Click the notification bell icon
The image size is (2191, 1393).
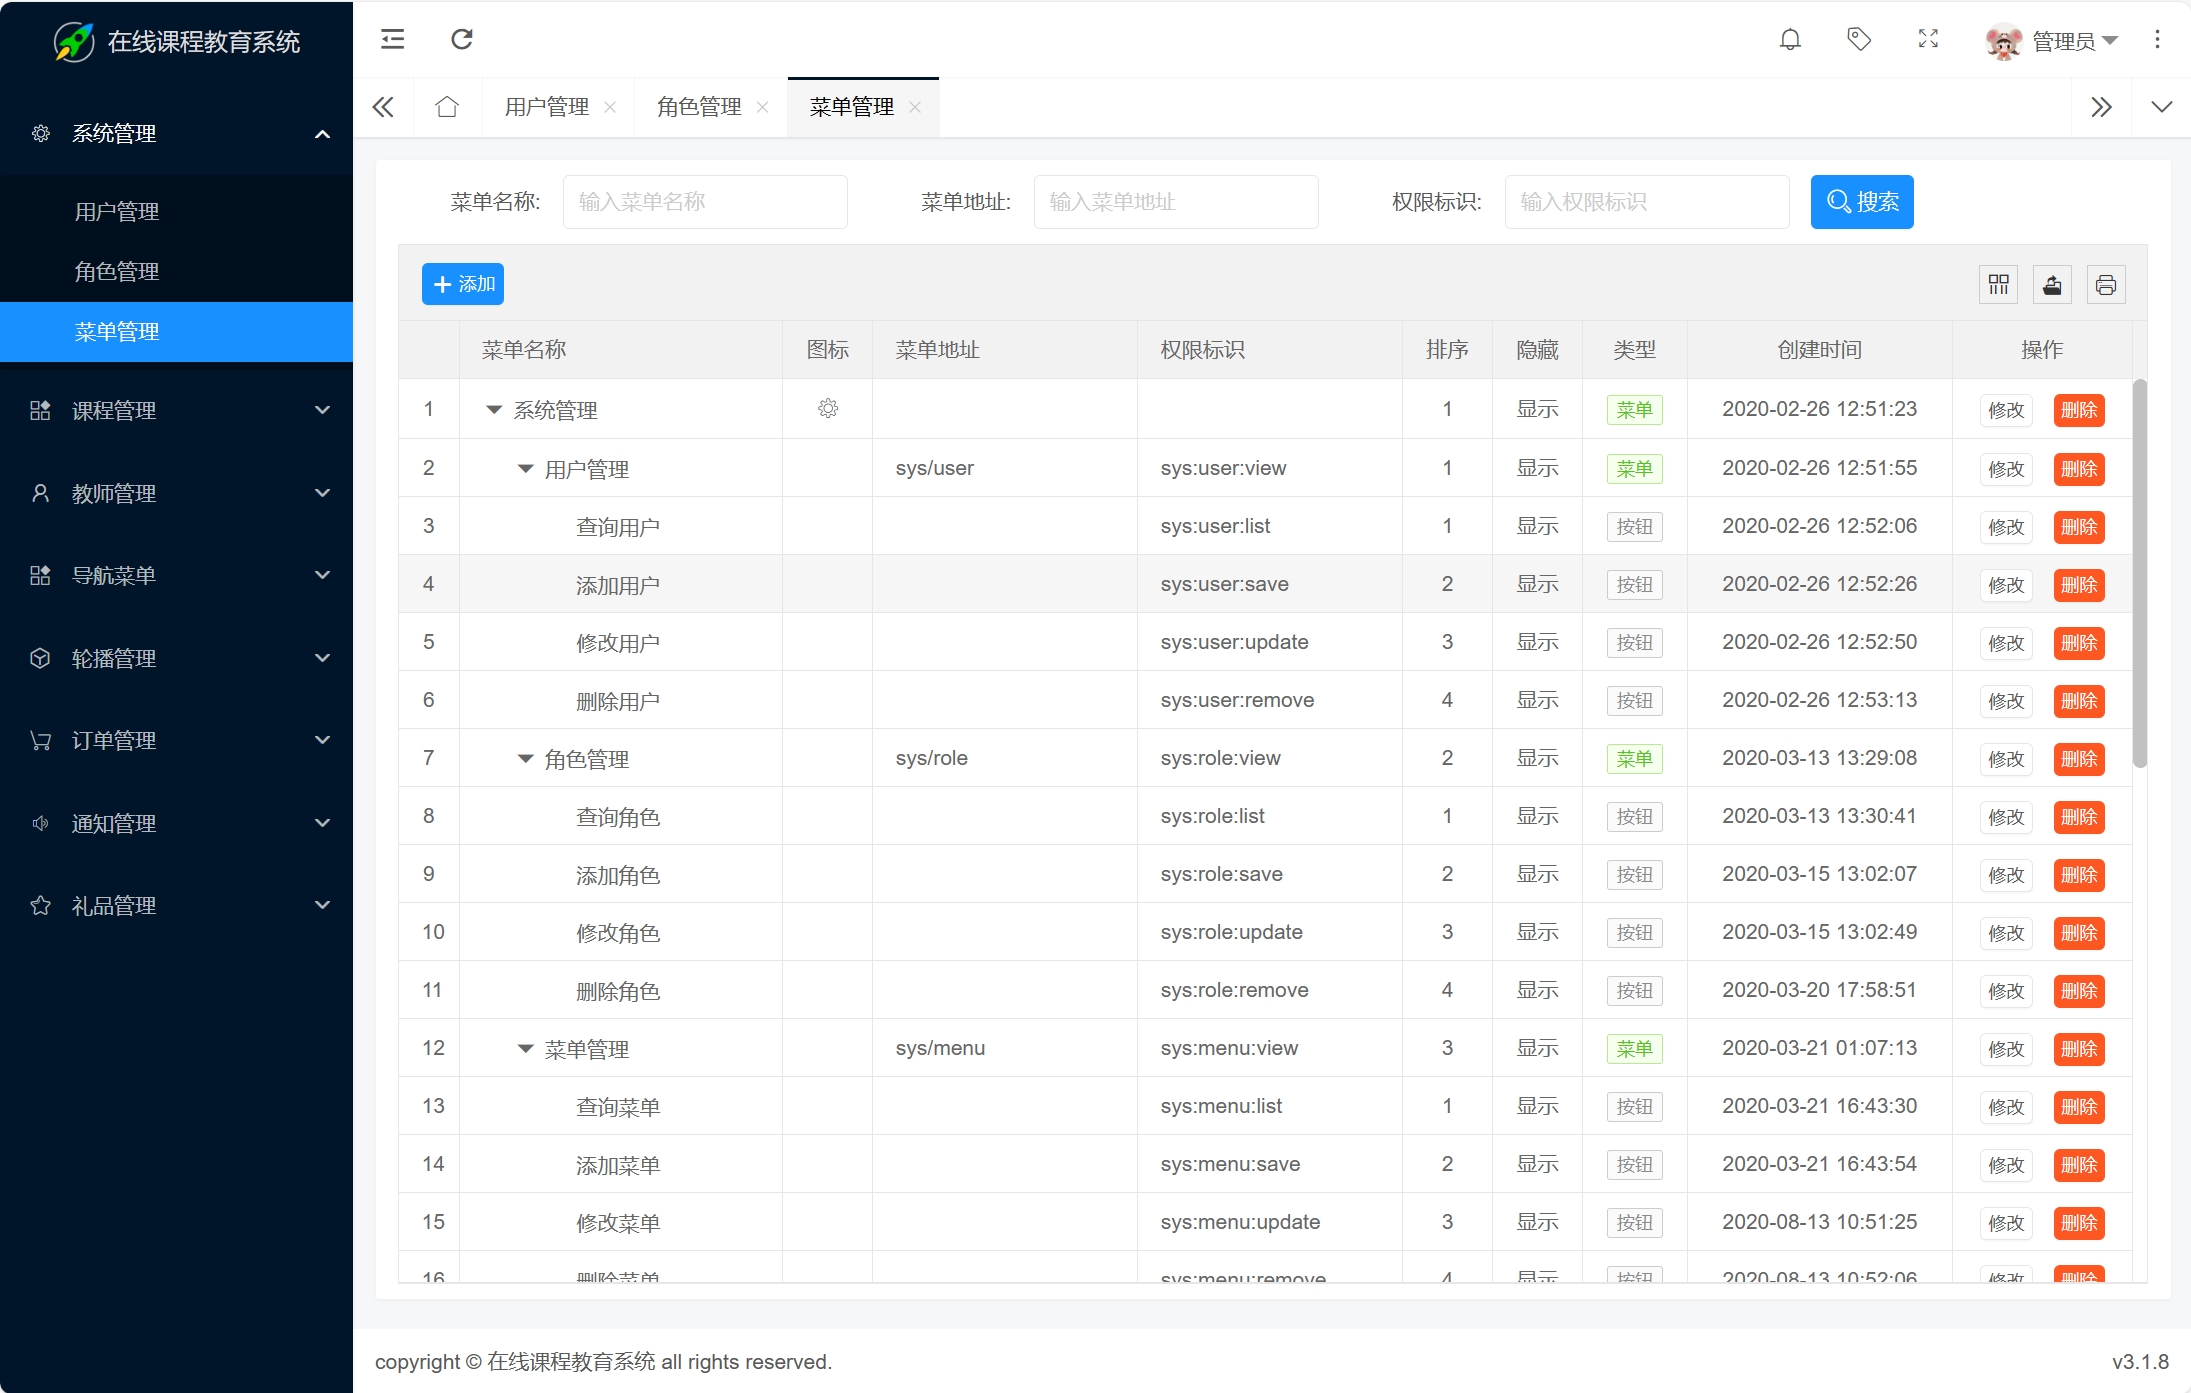[x=1790, y=40]
